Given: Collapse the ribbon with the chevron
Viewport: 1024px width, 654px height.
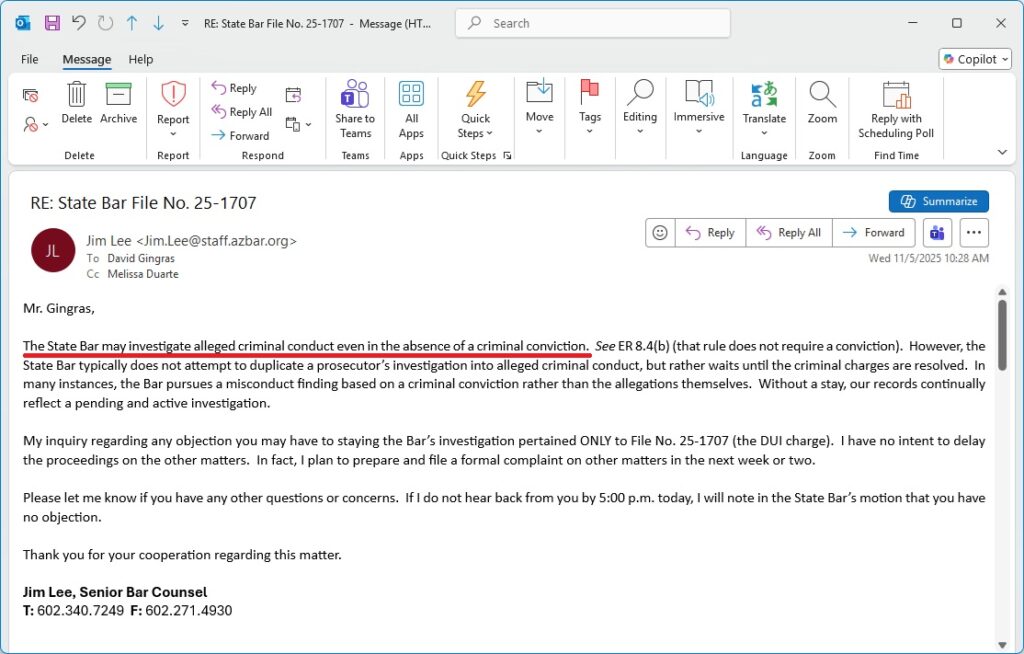Looking at the screenshot, I should [x=1002, y=152].
